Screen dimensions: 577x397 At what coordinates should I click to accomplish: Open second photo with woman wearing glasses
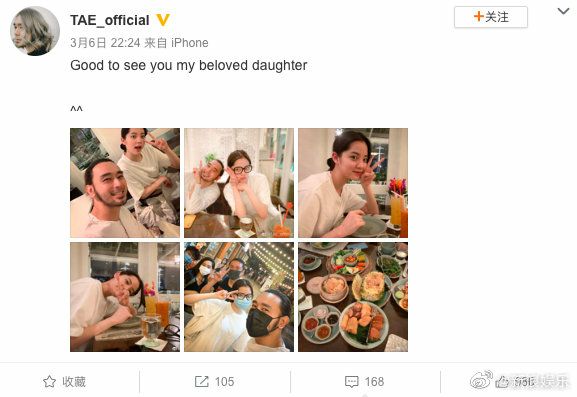(239, 183)
